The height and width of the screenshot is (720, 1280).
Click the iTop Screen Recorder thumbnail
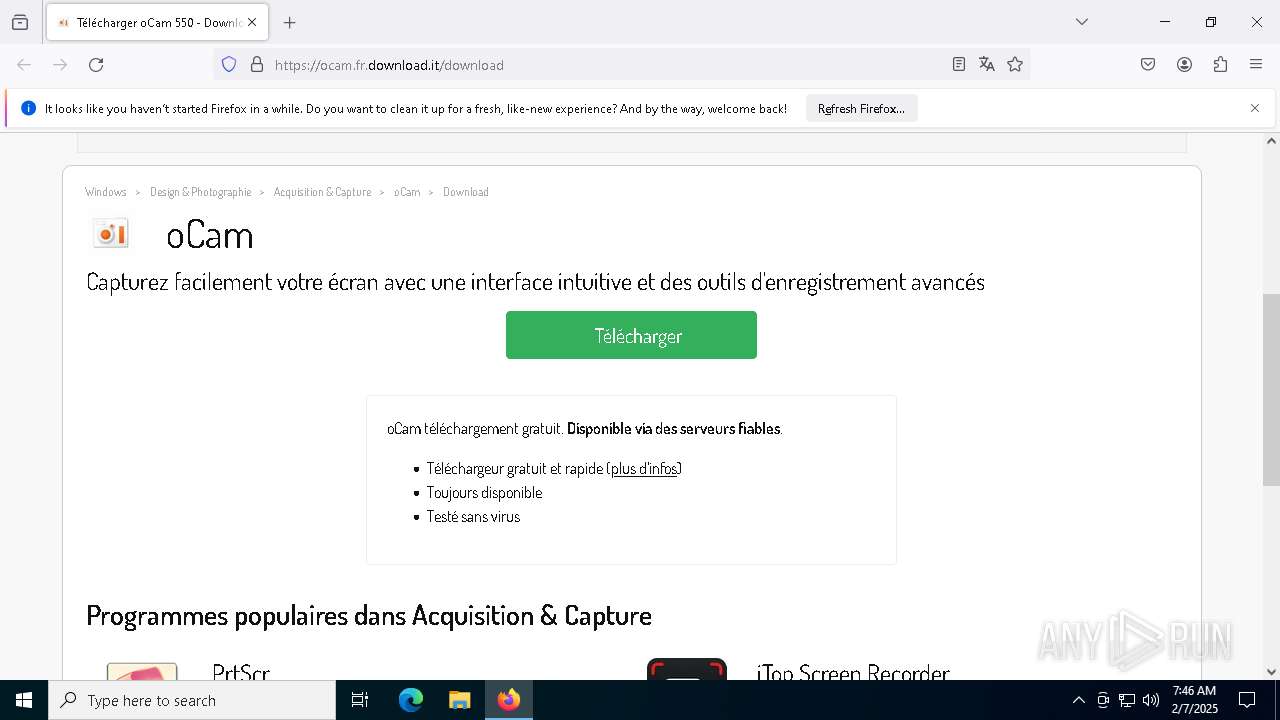click(687, 670)
